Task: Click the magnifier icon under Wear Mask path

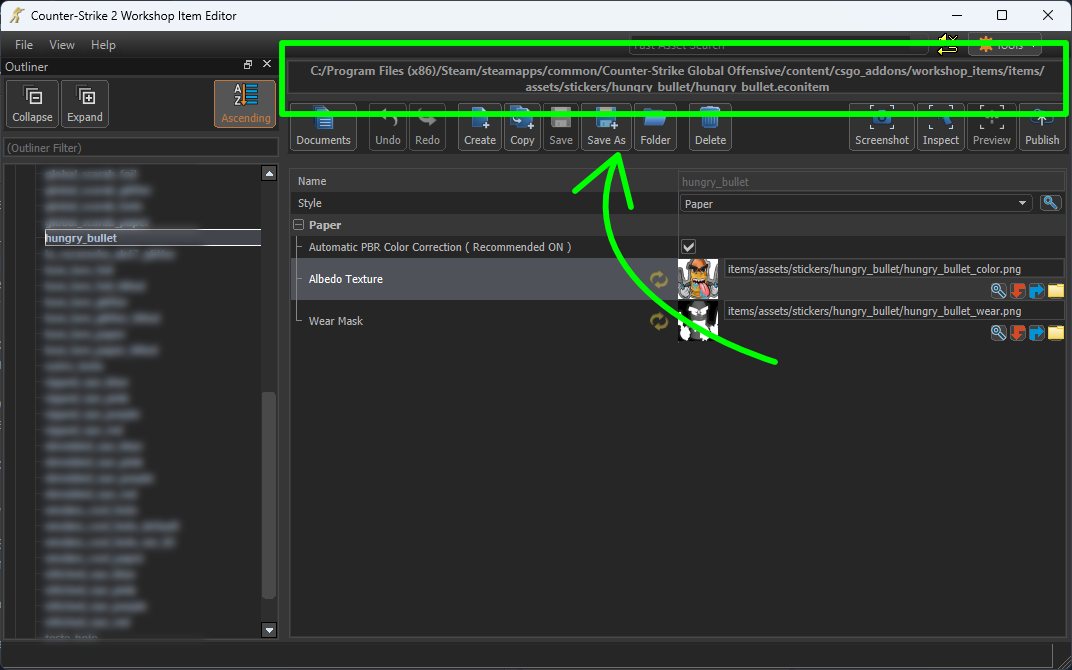Action: pos(999,332)
